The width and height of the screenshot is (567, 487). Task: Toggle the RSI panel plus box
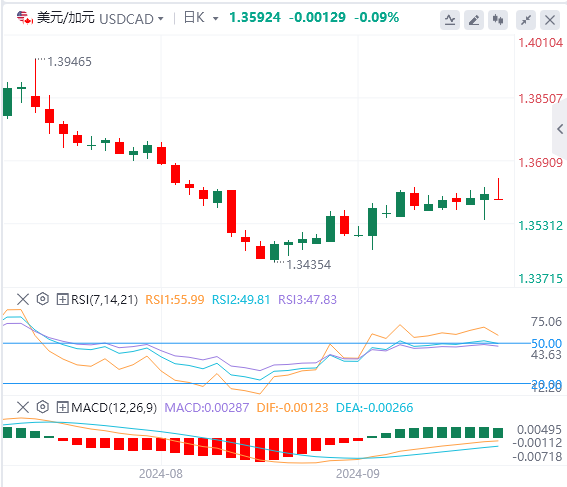click(63, 299)
